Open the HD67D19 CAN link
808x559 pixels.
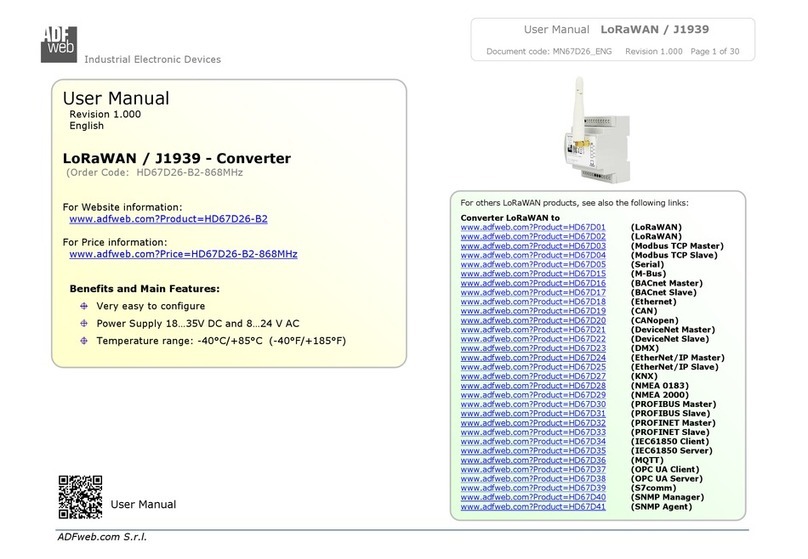click(x=533, y=311)
